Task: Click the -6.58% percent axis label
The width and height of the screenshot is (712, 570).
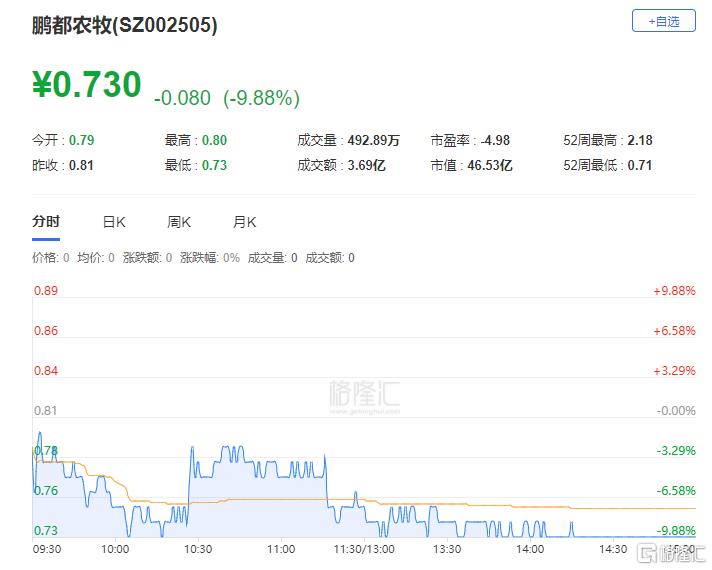Action: pyautogui.click(x=676, y=491)
